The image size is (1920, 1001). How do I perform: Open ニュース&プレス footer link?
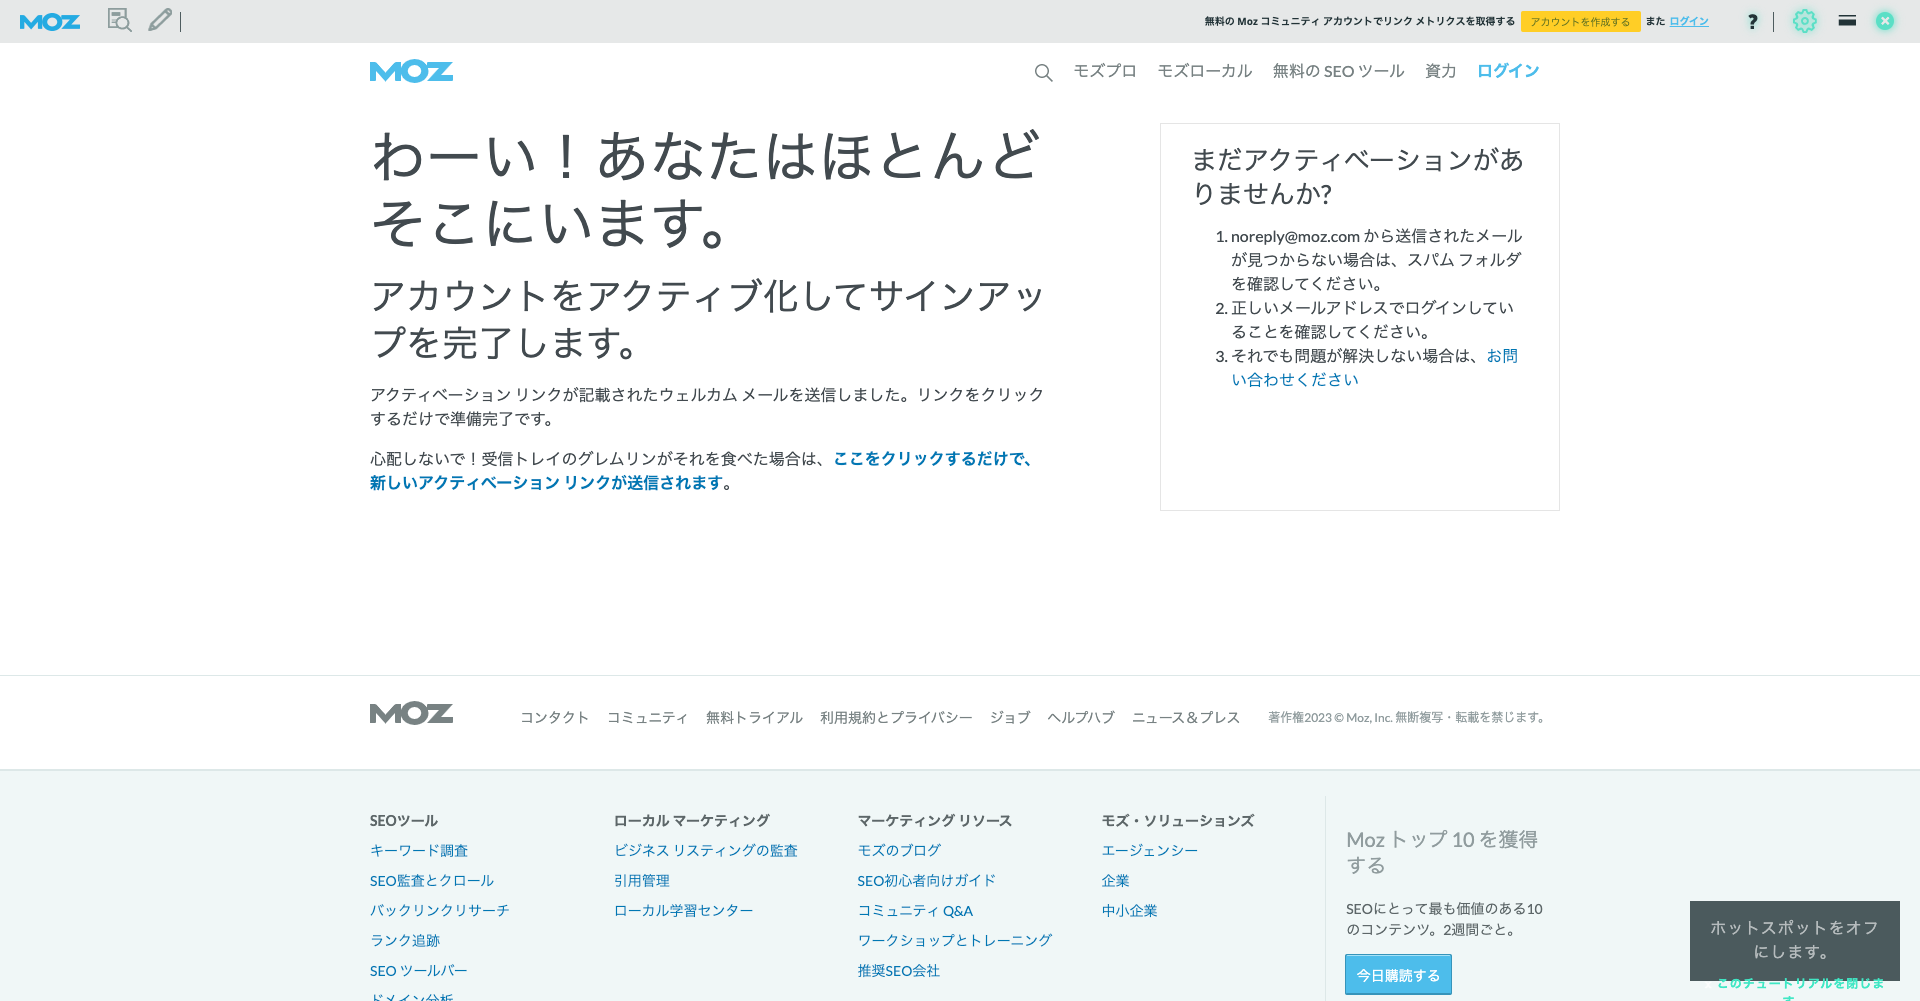coord(1186,717)
